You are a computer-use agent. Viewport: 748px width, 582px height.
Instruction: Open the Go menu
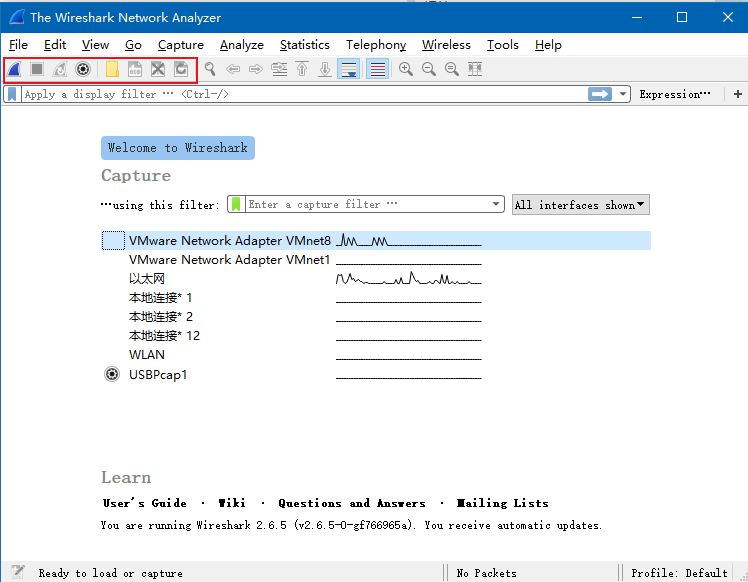tap(133, 45)
